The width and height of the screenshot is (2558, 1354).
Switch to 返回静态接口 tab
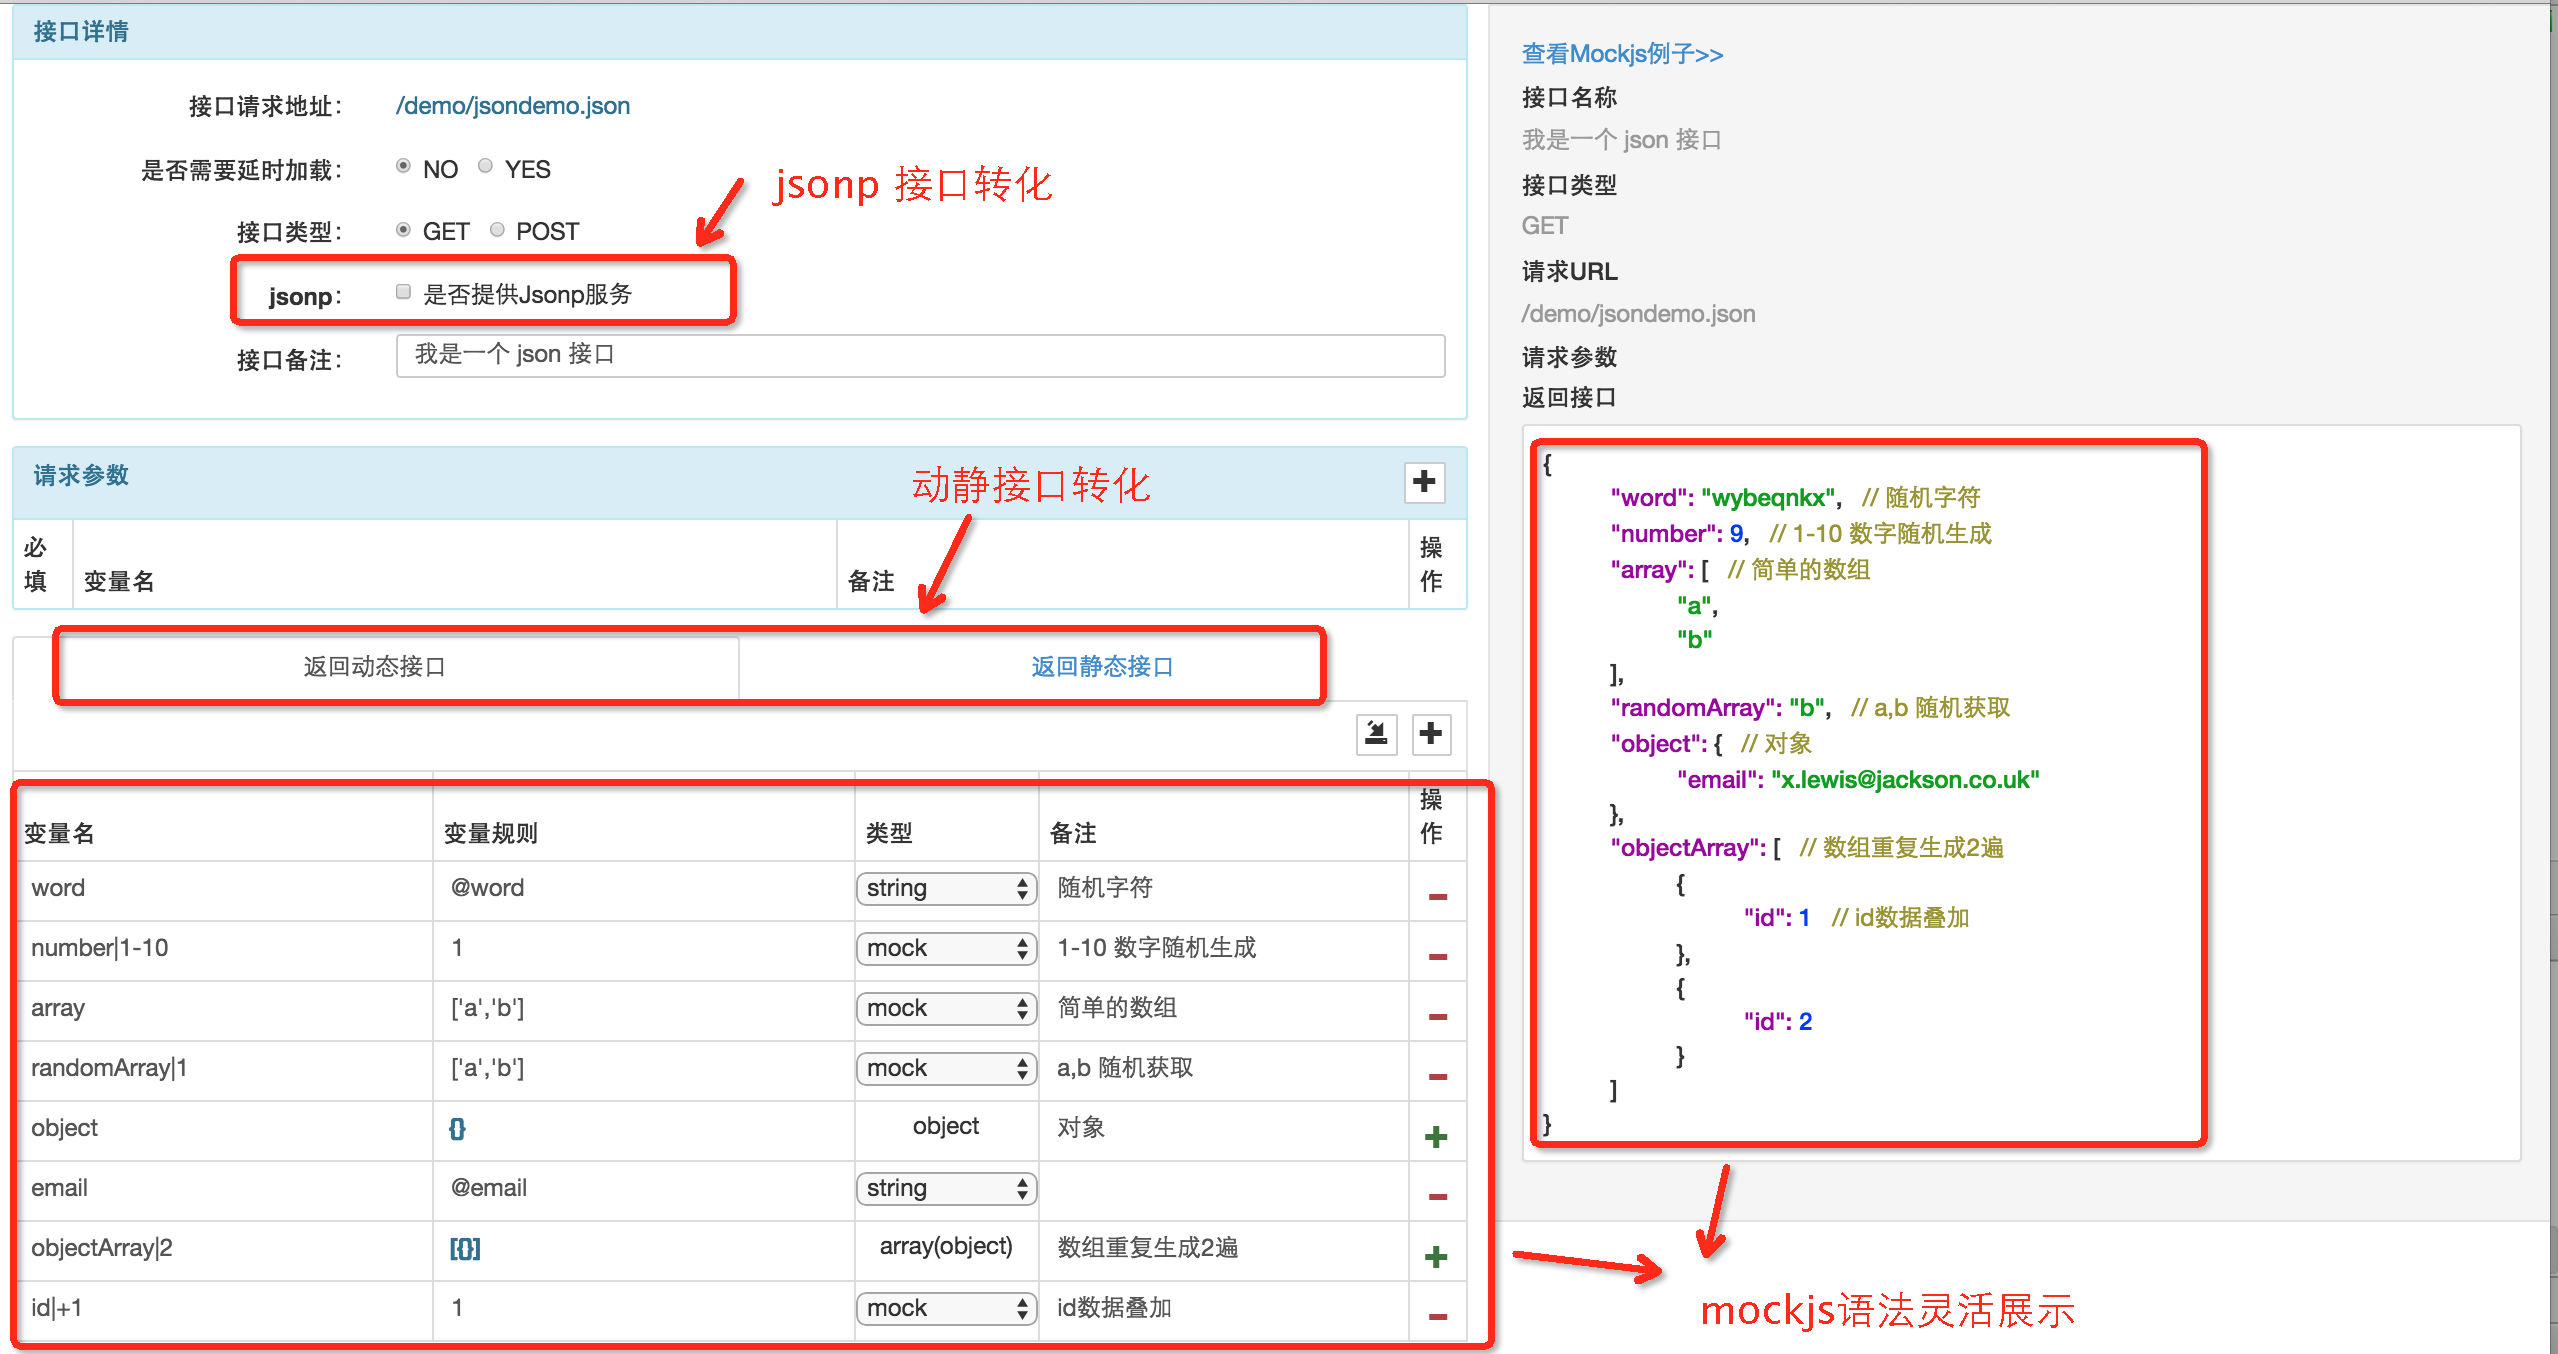click(1102, 666)
